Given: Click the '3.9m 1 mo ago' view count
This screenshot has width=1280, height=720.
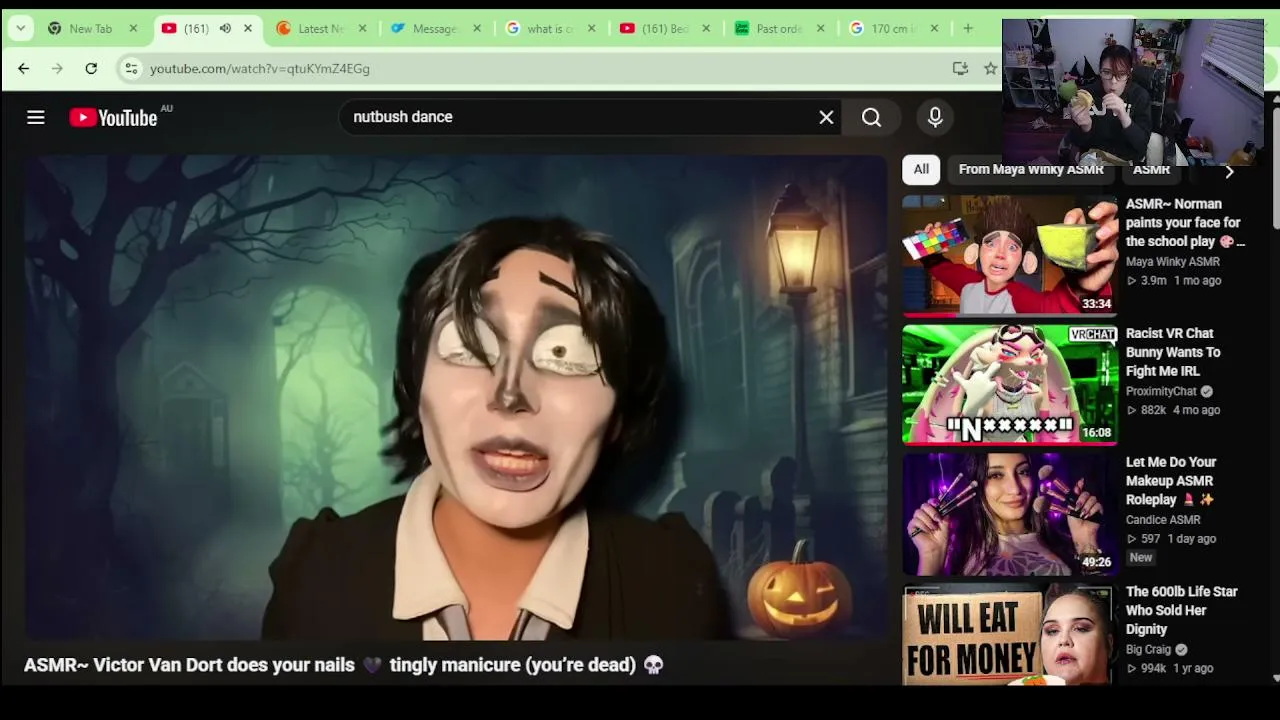Looking at the screenshot, I should point(1173,281).
